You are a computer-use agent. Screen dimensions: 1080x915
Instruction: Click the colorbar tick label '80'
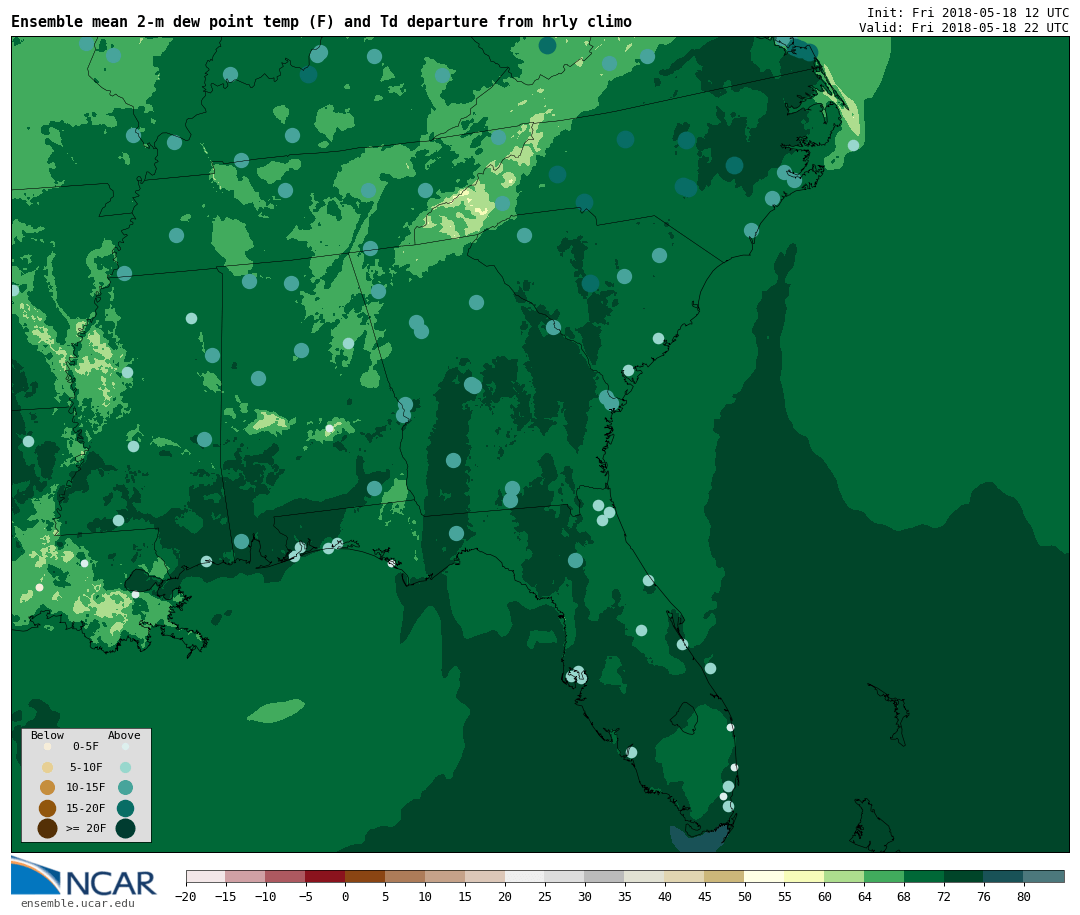point(1024,896)
